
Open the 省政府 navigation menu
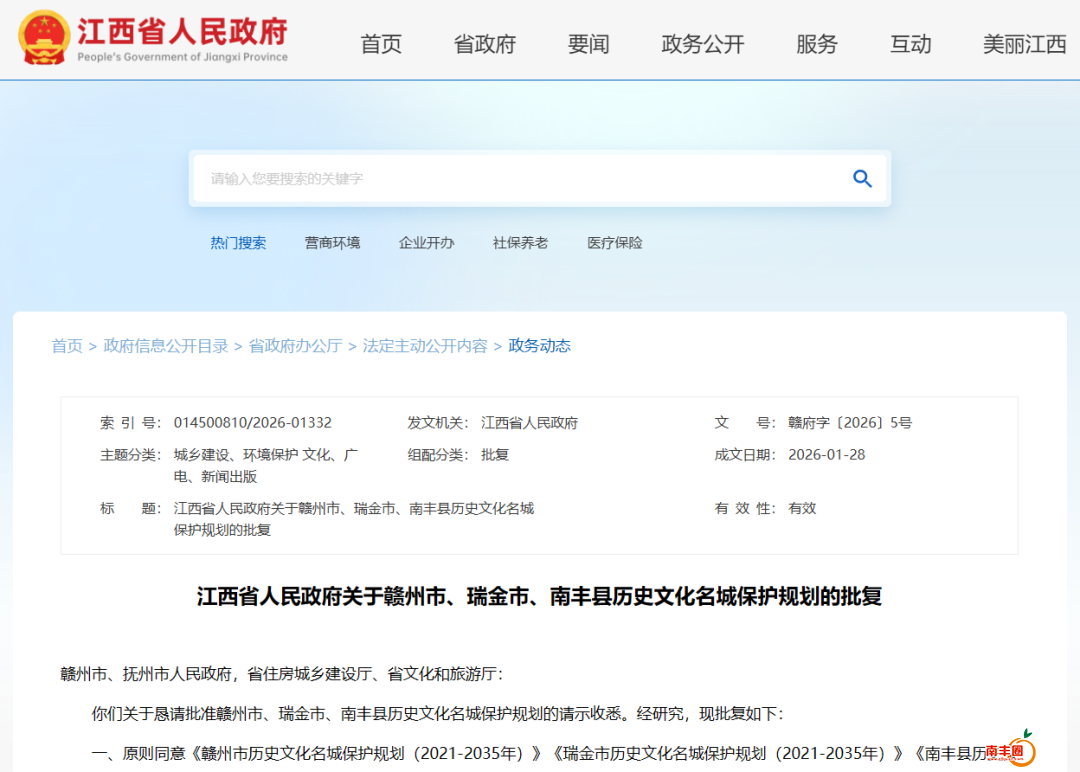pyautogui.click(x=485, y=44)
